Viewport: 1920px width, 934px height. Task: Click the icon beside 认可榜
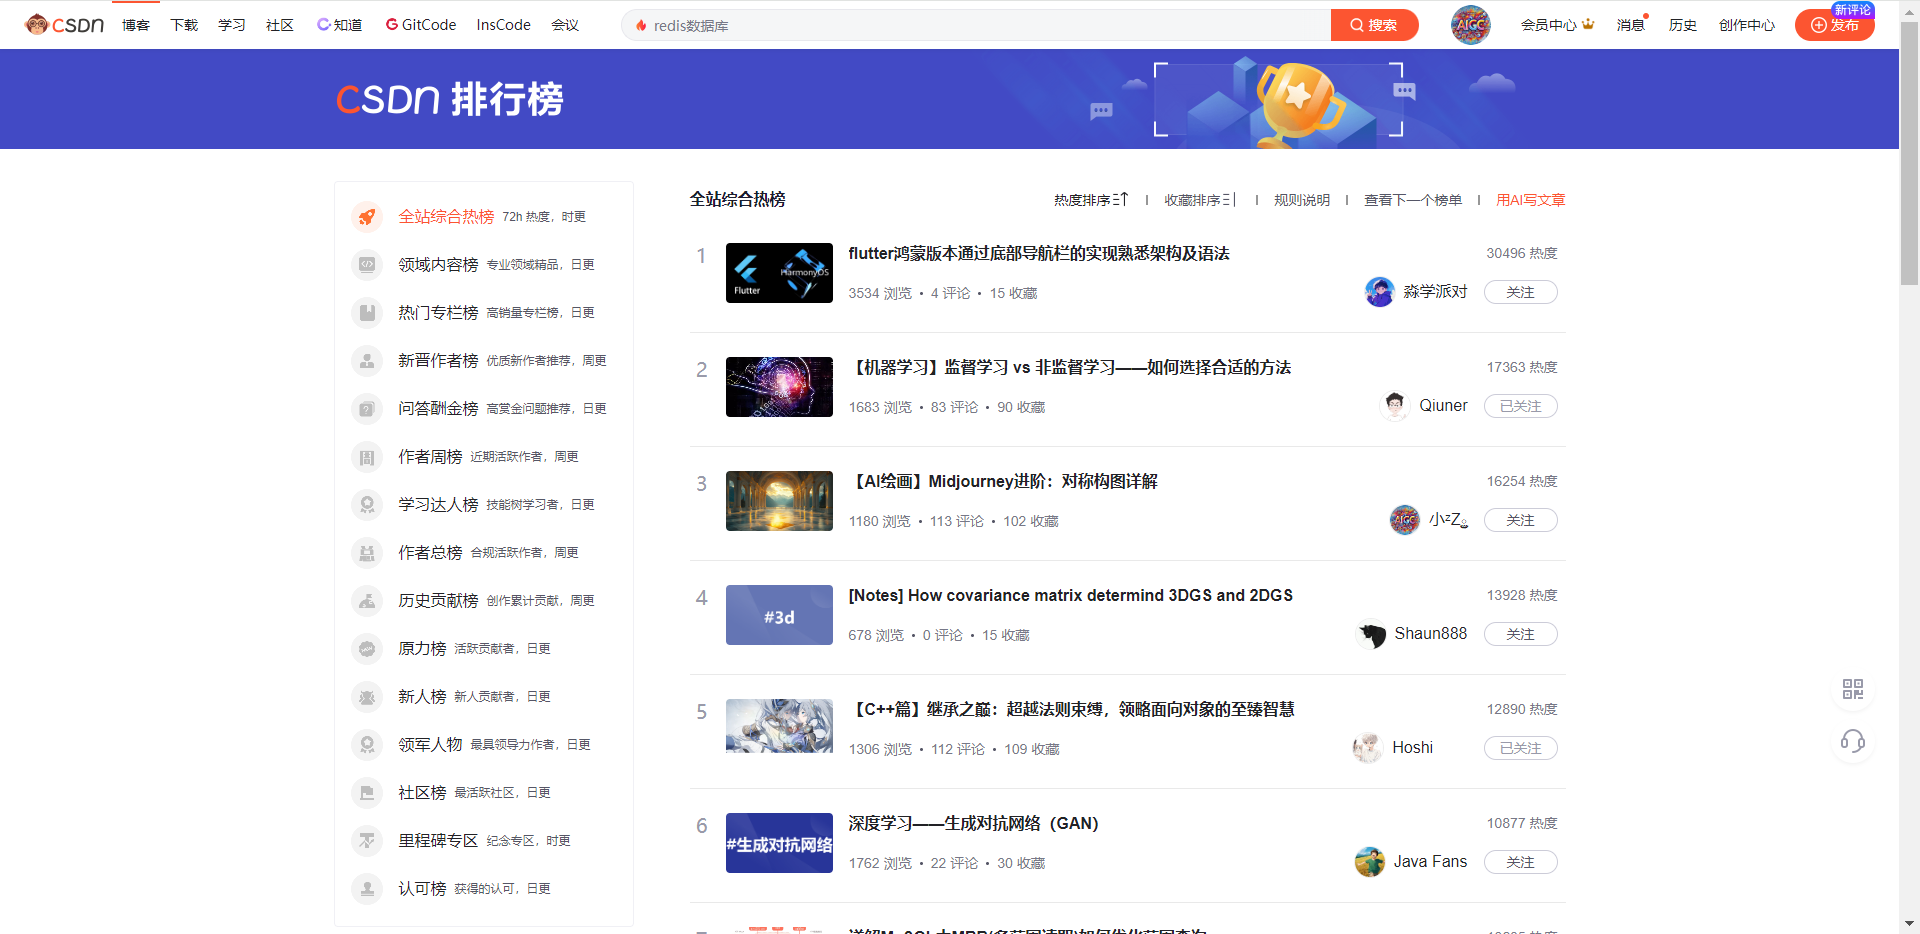367,888
